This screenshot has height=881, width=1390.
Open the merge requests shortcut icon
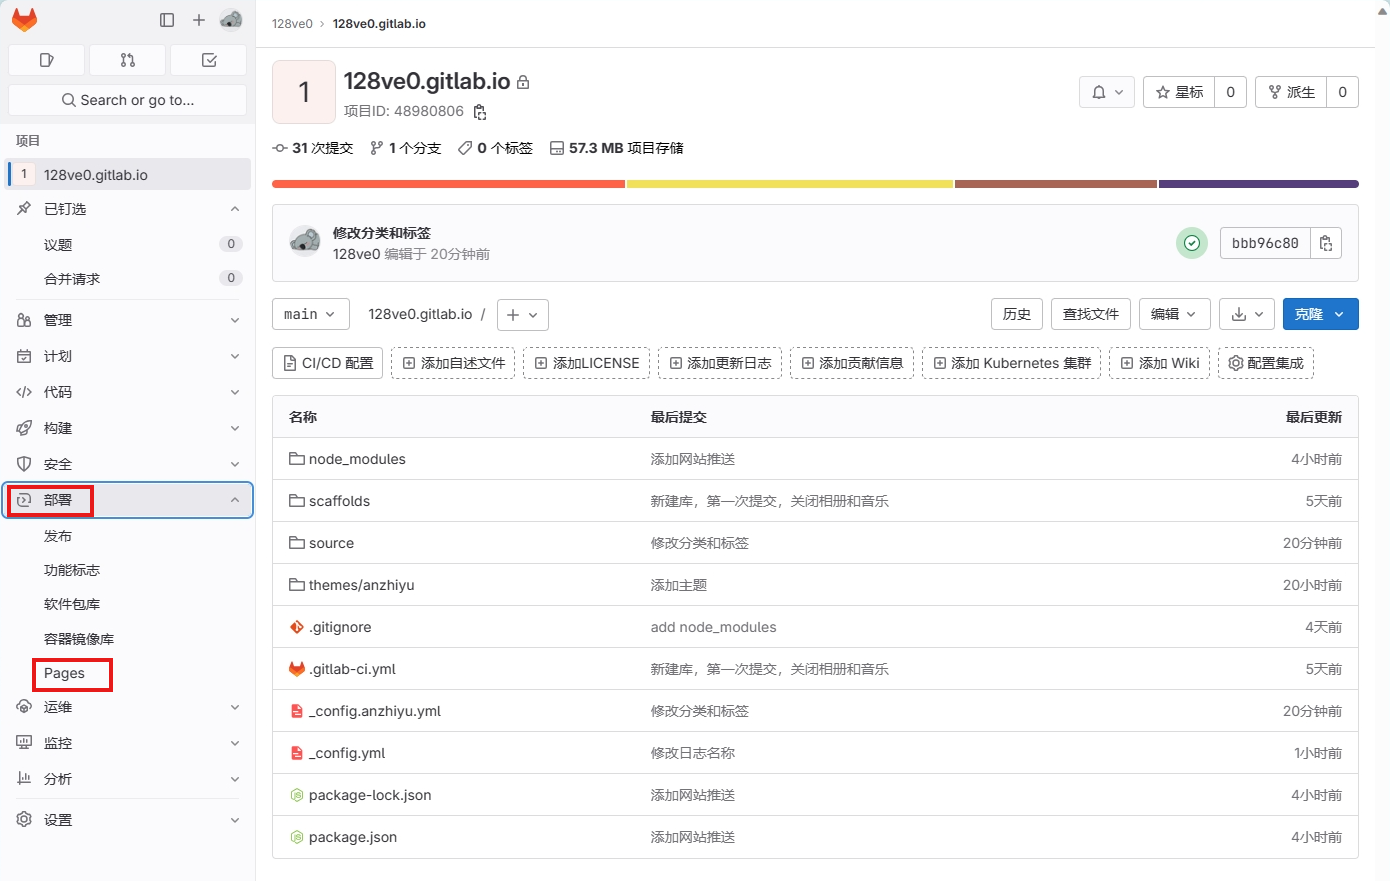click(127, 60)
